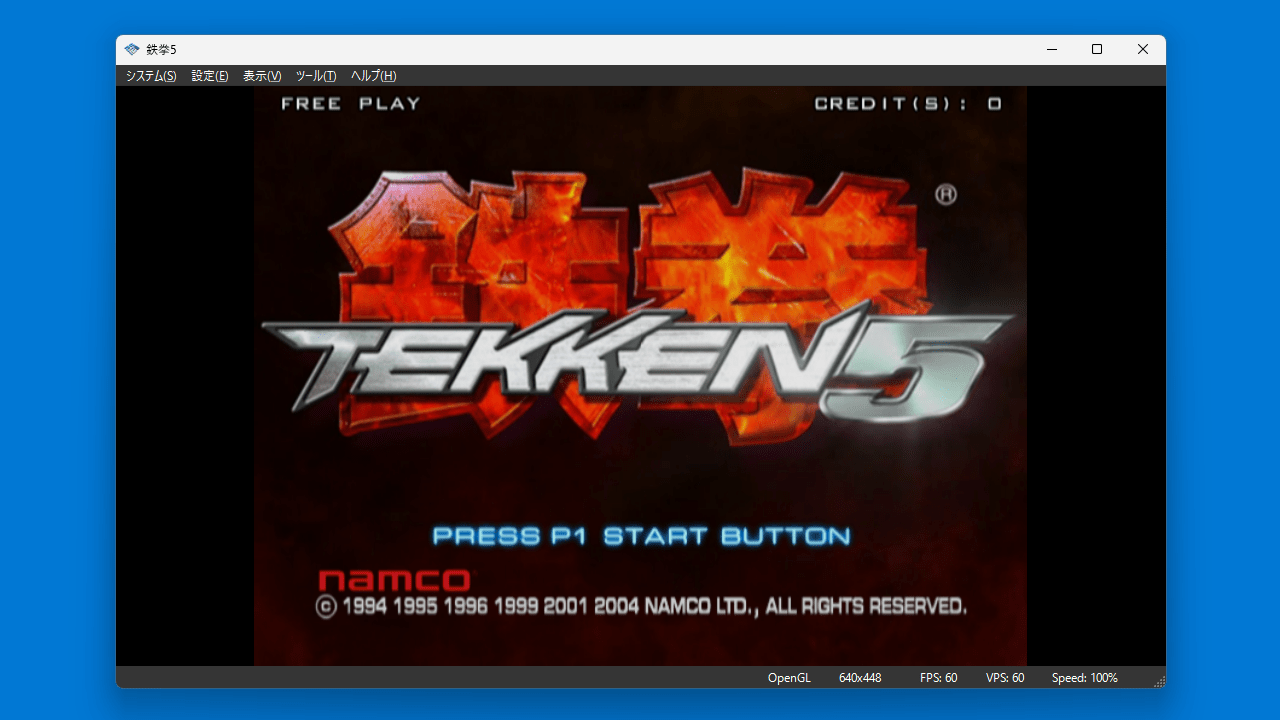Click the Namco copyright notice line
Image resolution: width=1280 pixels, height=720 pixels.
point(641,606)
